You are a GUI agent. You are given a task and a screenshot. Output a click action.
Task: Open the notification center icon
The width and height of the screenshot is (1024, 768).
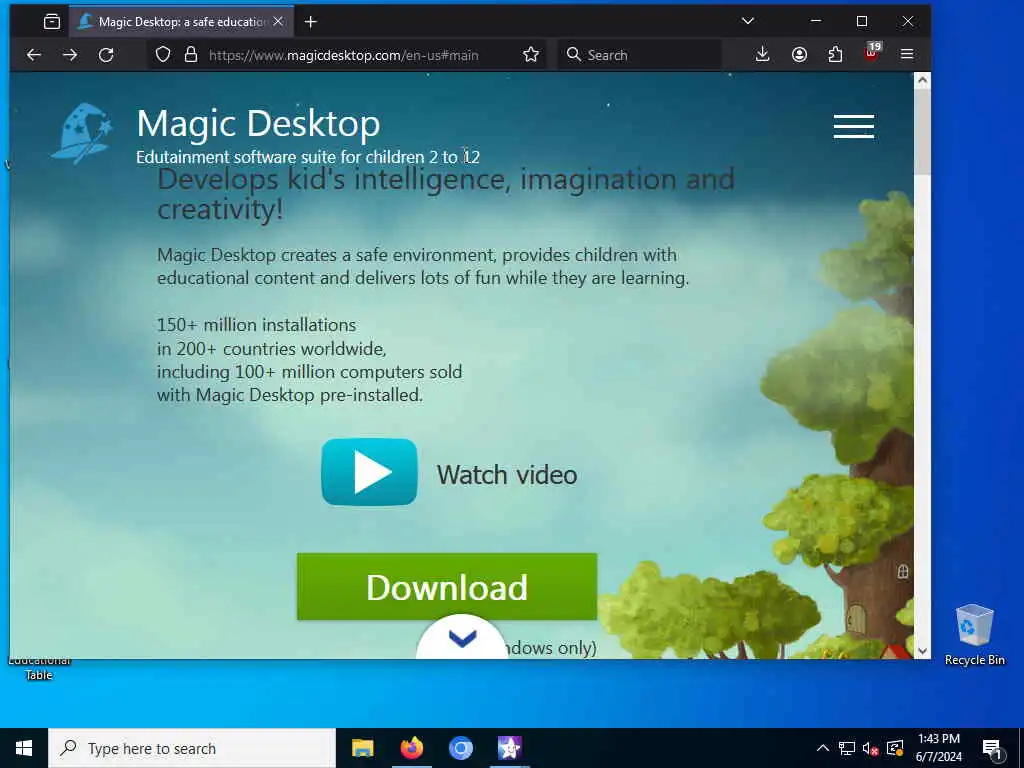click(x=993, y=750)
